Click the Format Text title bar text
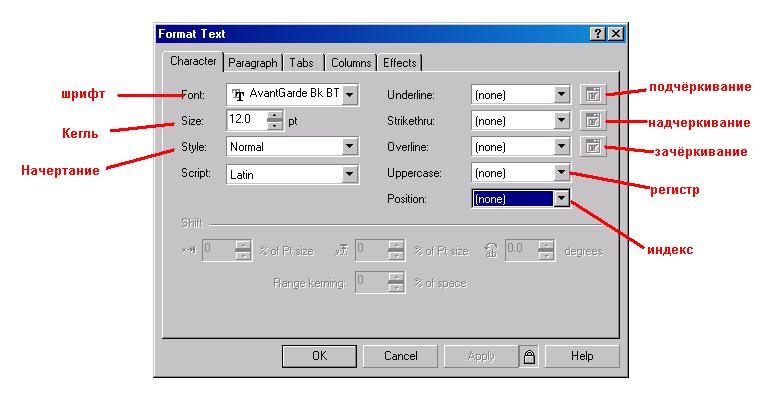 point(192,34)
